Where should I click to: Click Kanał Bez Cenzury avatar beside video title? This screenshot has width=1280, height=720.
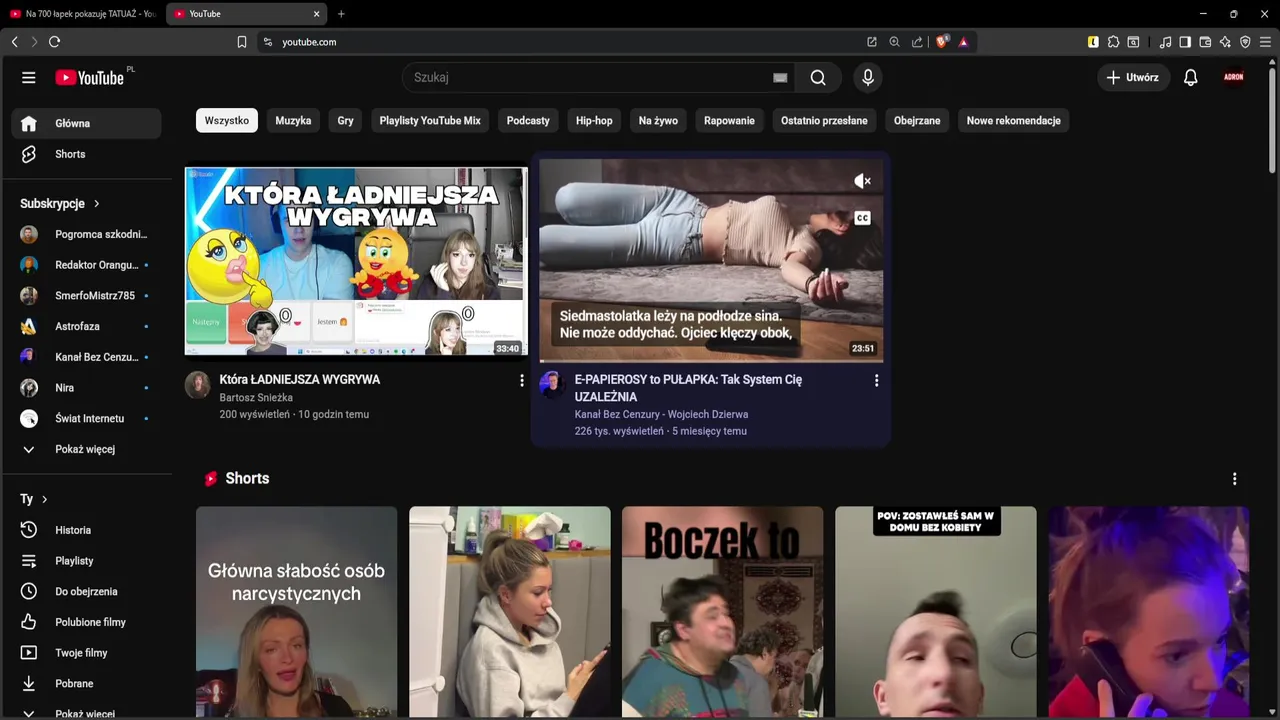(552, 385)
